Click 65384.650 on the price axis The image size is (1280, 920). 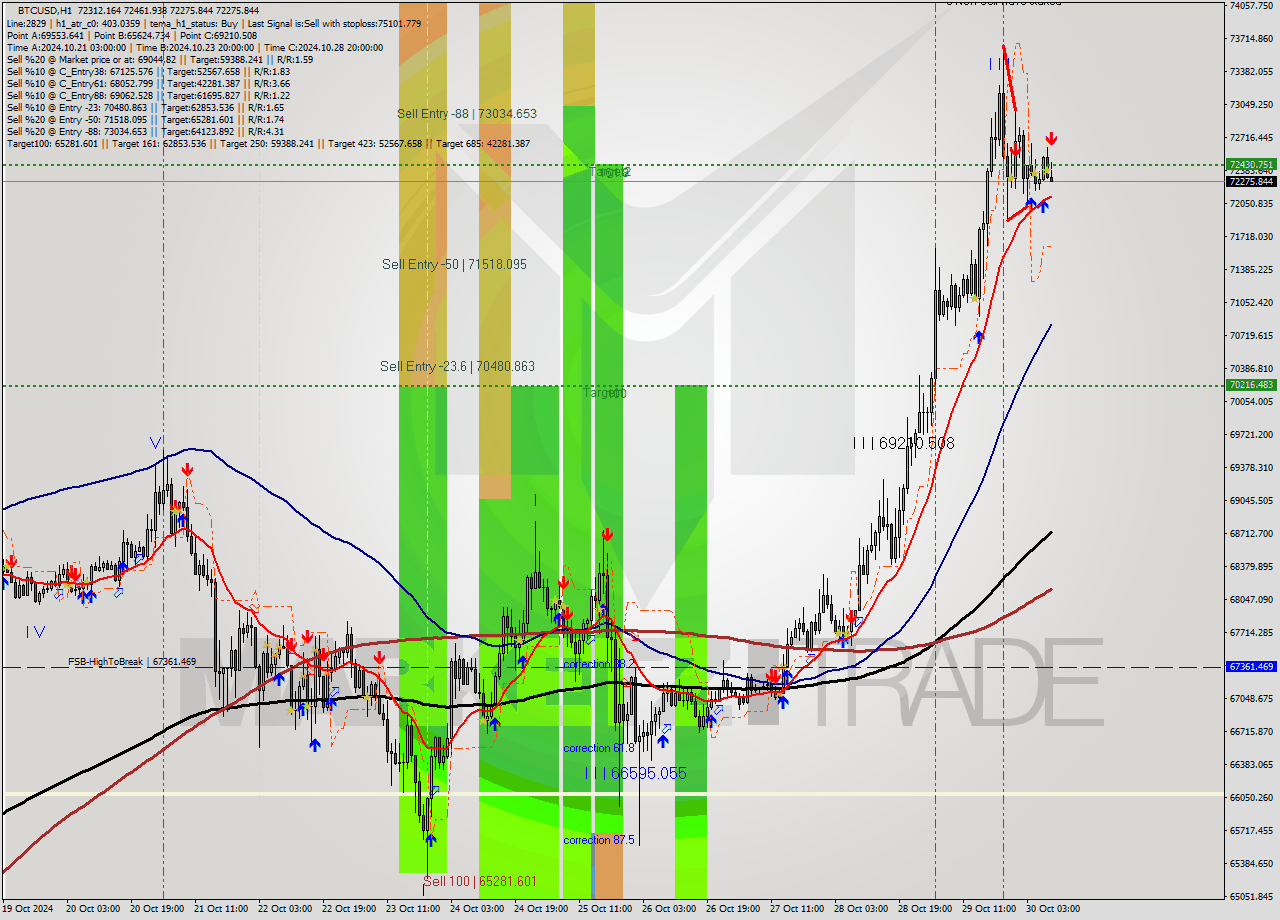(1251, 863)
